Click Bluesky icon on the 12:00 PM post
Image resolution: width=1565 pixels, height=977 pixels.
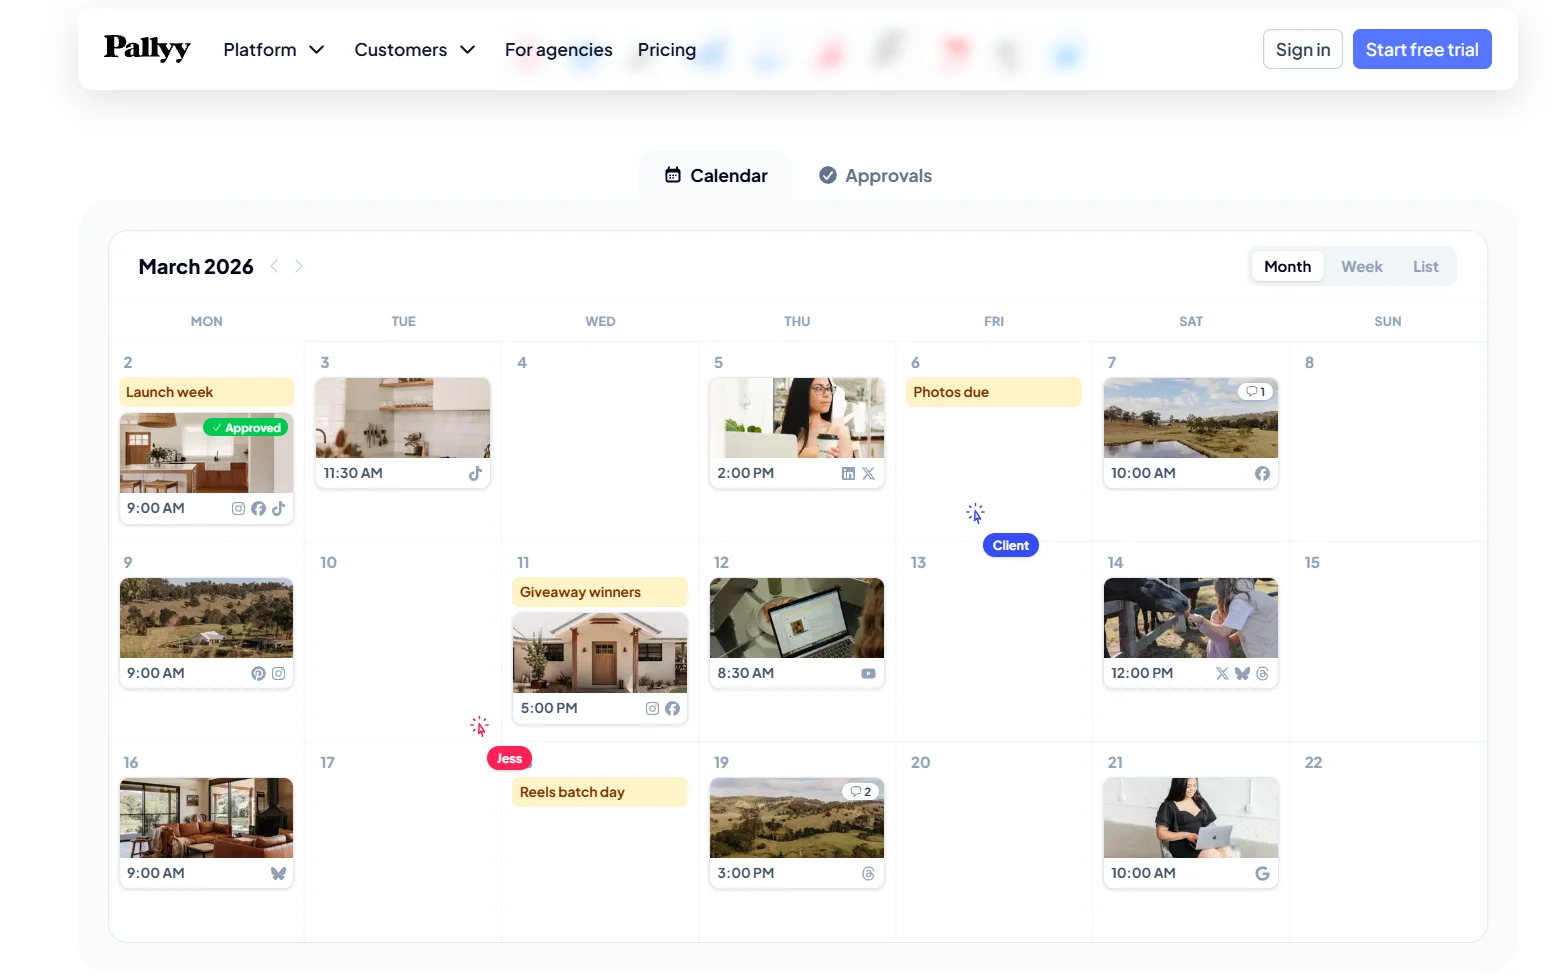[1242, 673]
